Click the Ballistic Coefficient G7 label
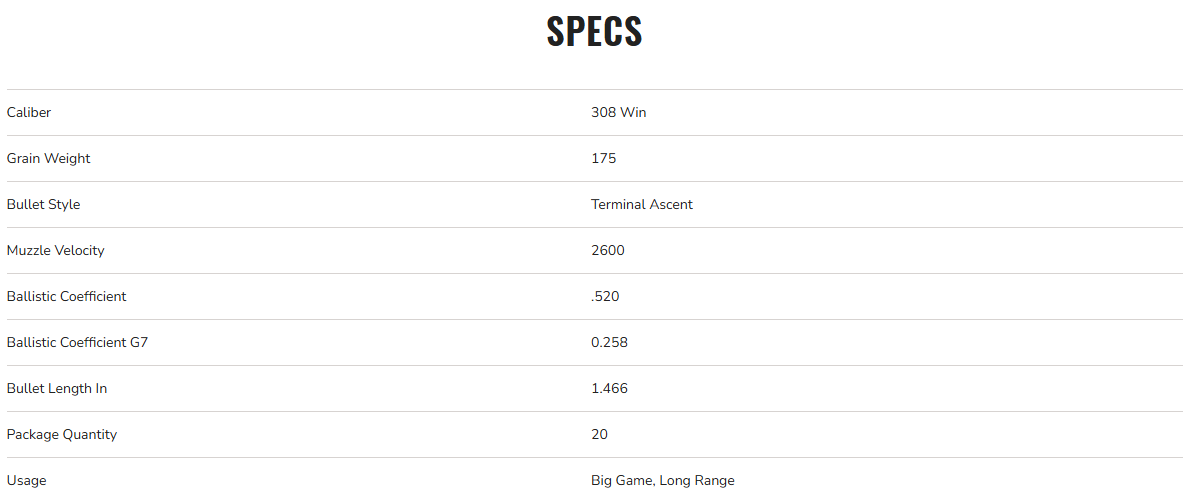The width and height of the screenshot is (1196, 491). point(77,342)
